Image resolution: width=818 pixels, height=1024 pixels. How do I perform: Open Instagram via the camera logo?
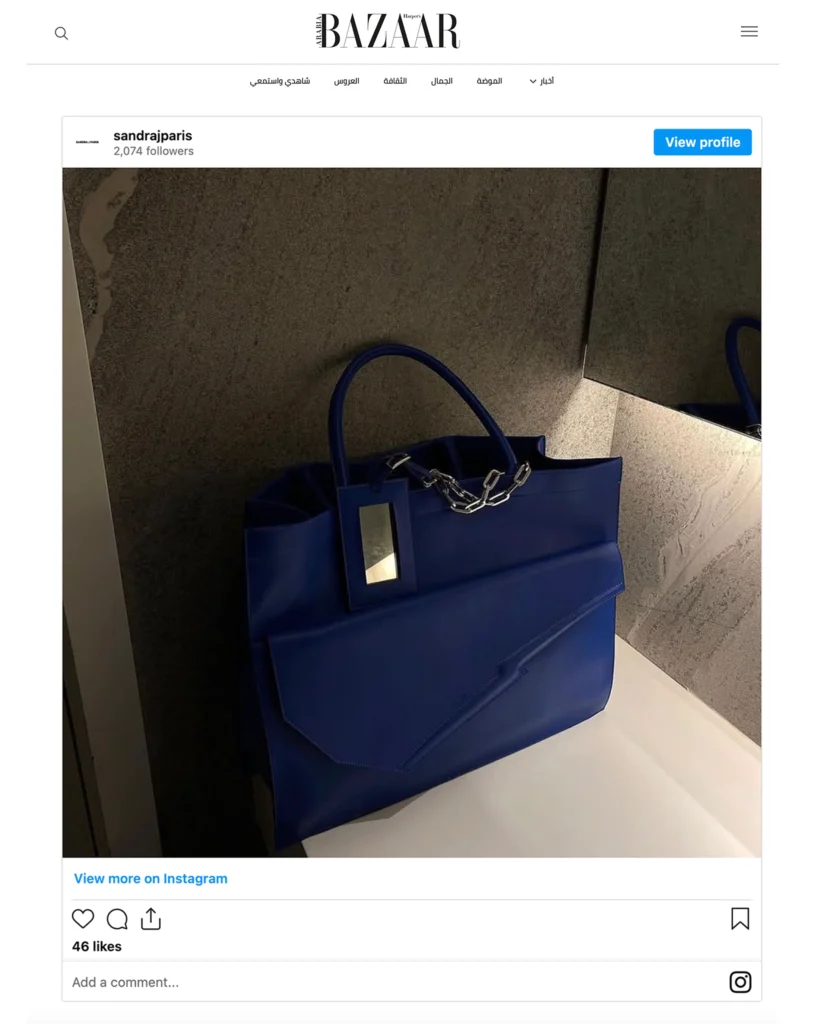coord(740,982)
